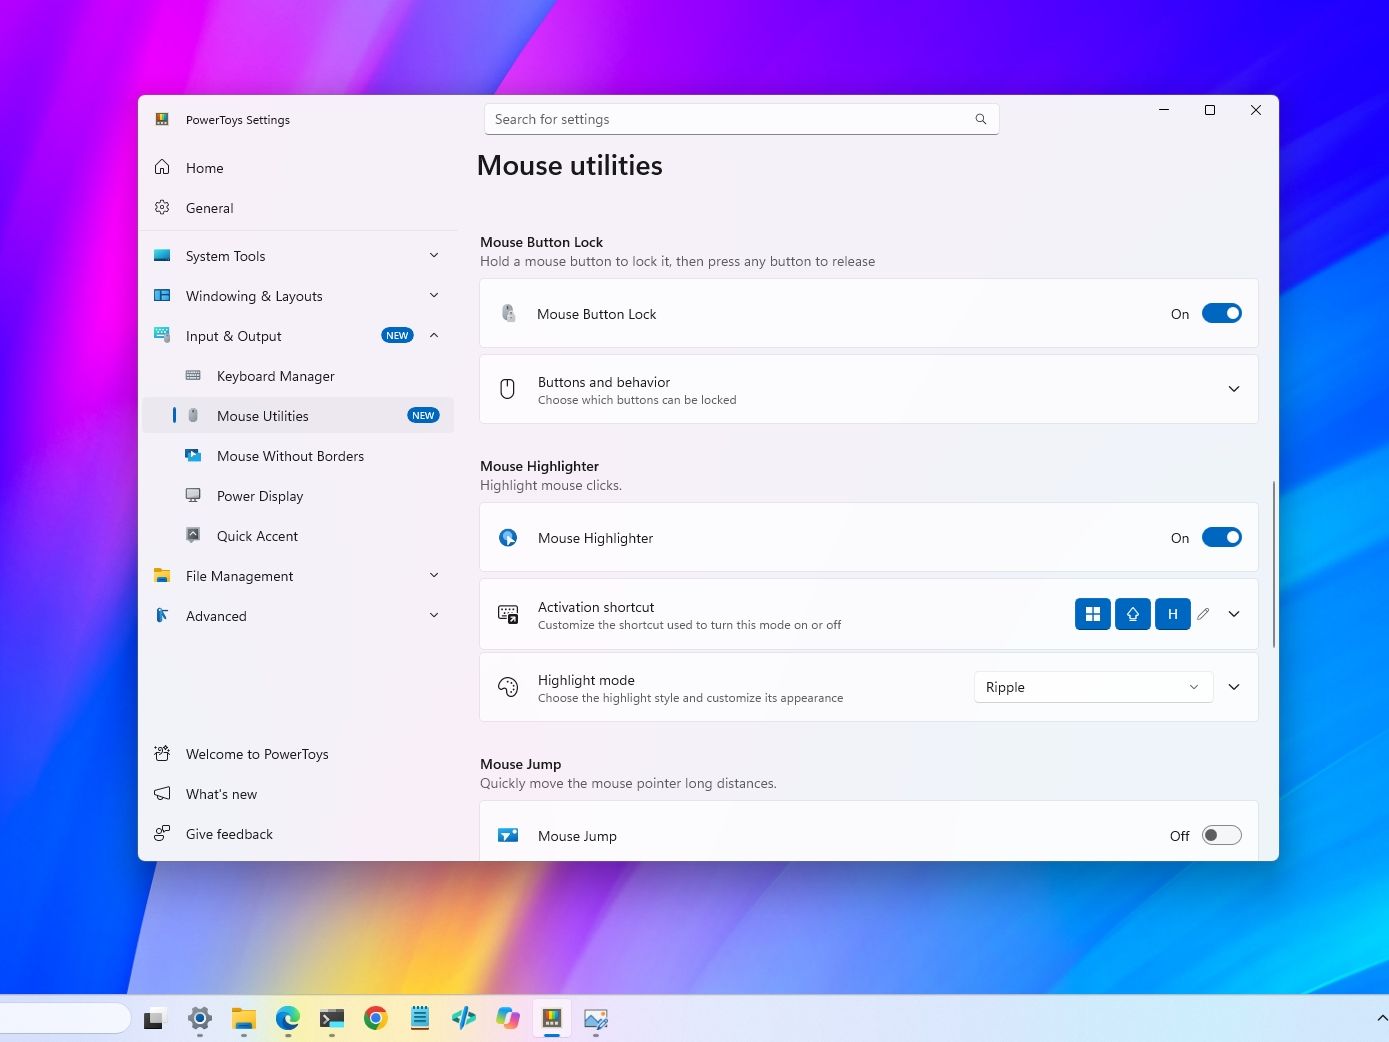The width and height of the screenshot is (1389, 1042).
Task: Turn off Mouse Button Lock toggle
Action: point(1222,313)
